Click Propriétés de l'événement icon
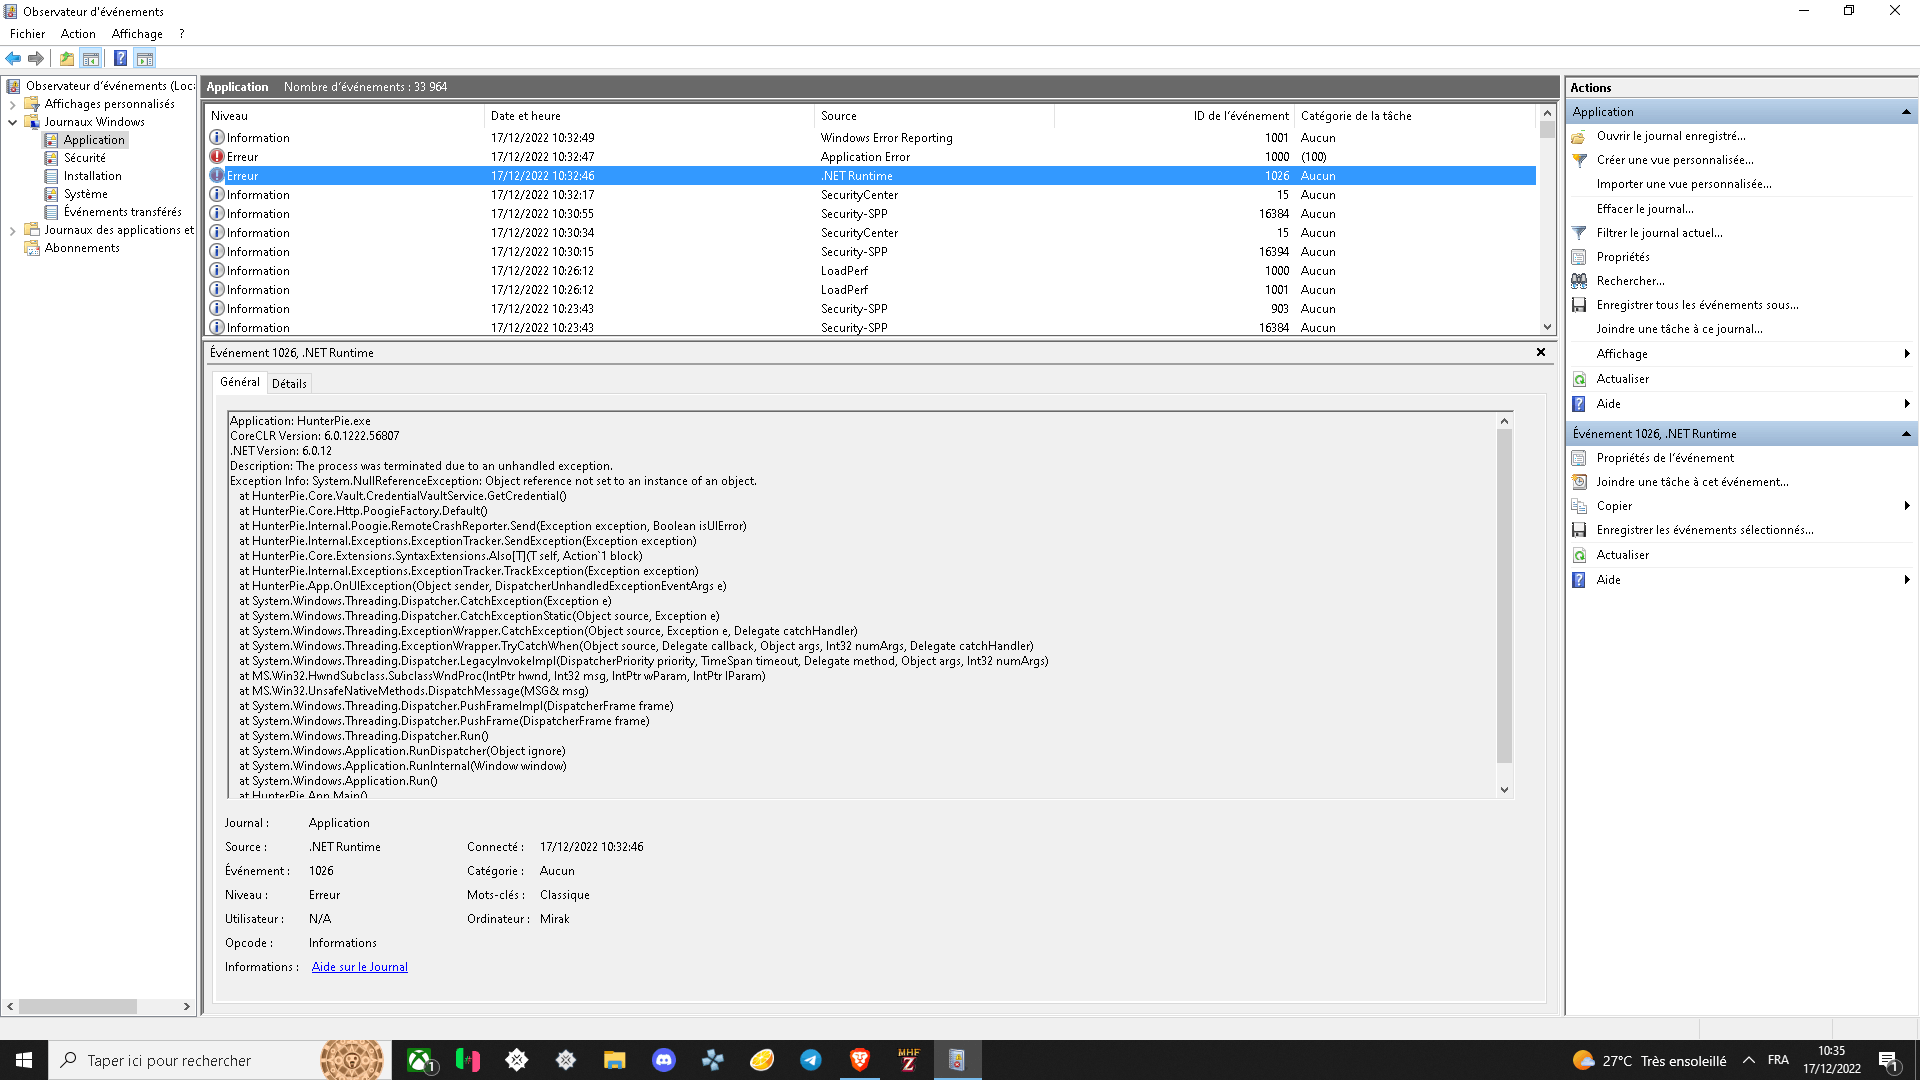The image size is (1920, 1080). (1579, 458)
